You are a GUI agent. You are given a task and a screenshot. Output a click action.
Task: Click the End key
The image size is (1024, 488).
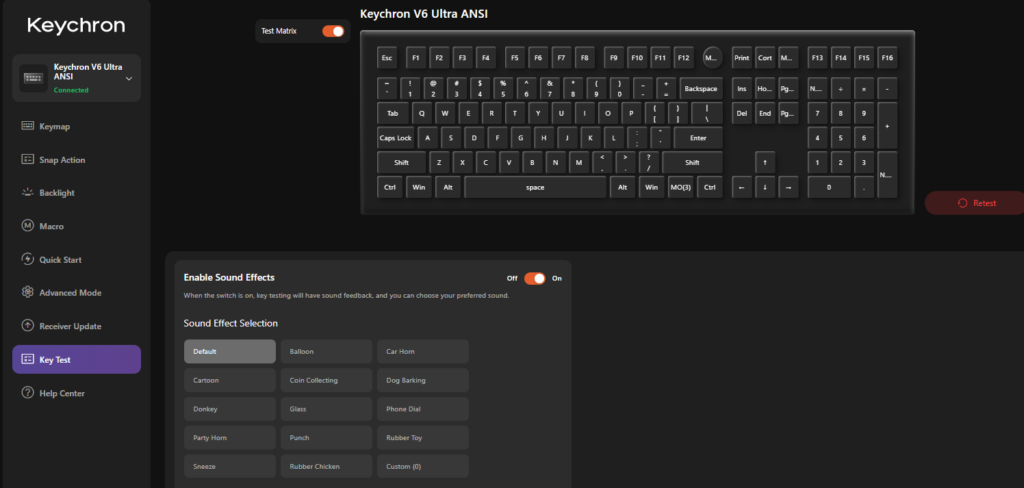point(765,113)
